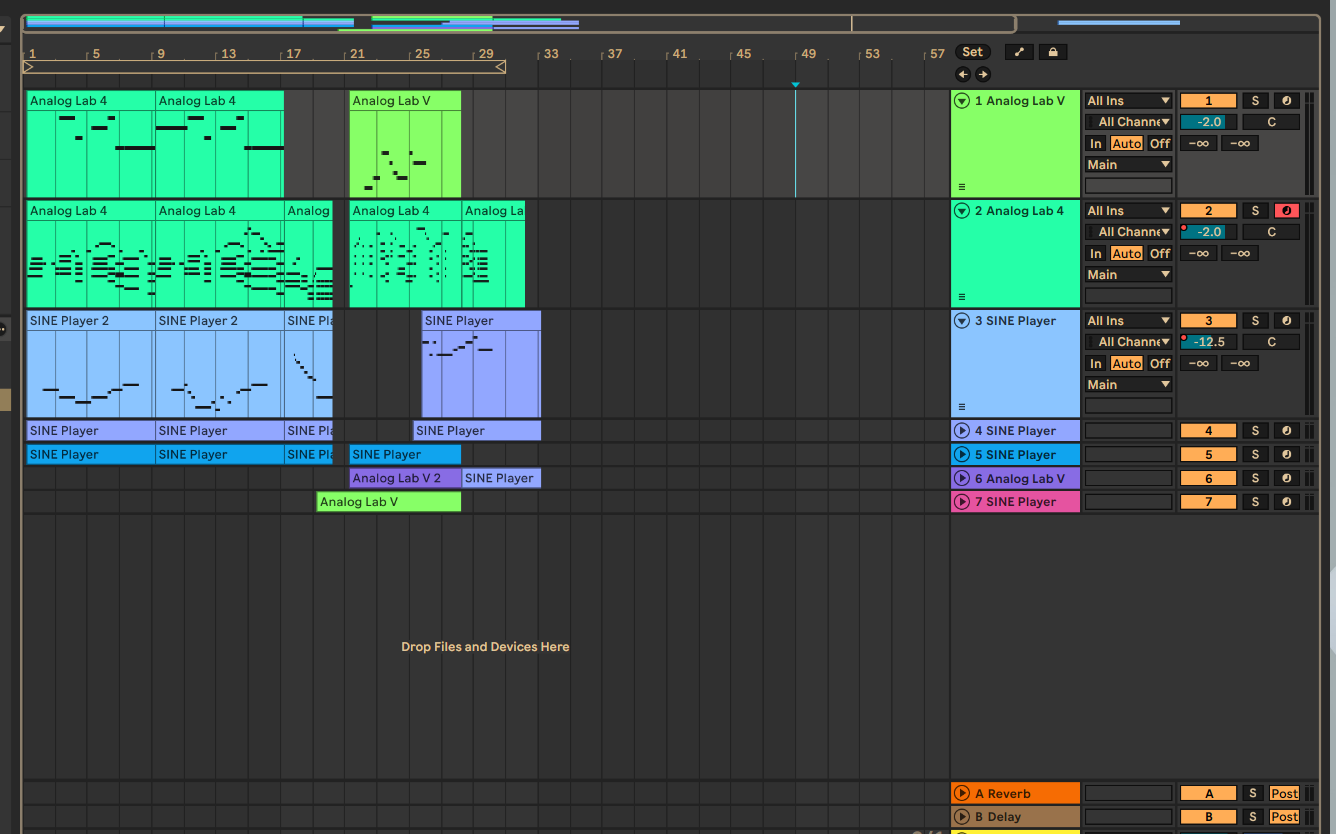Unfold the 5 SINE Player track

coord(962,455)
